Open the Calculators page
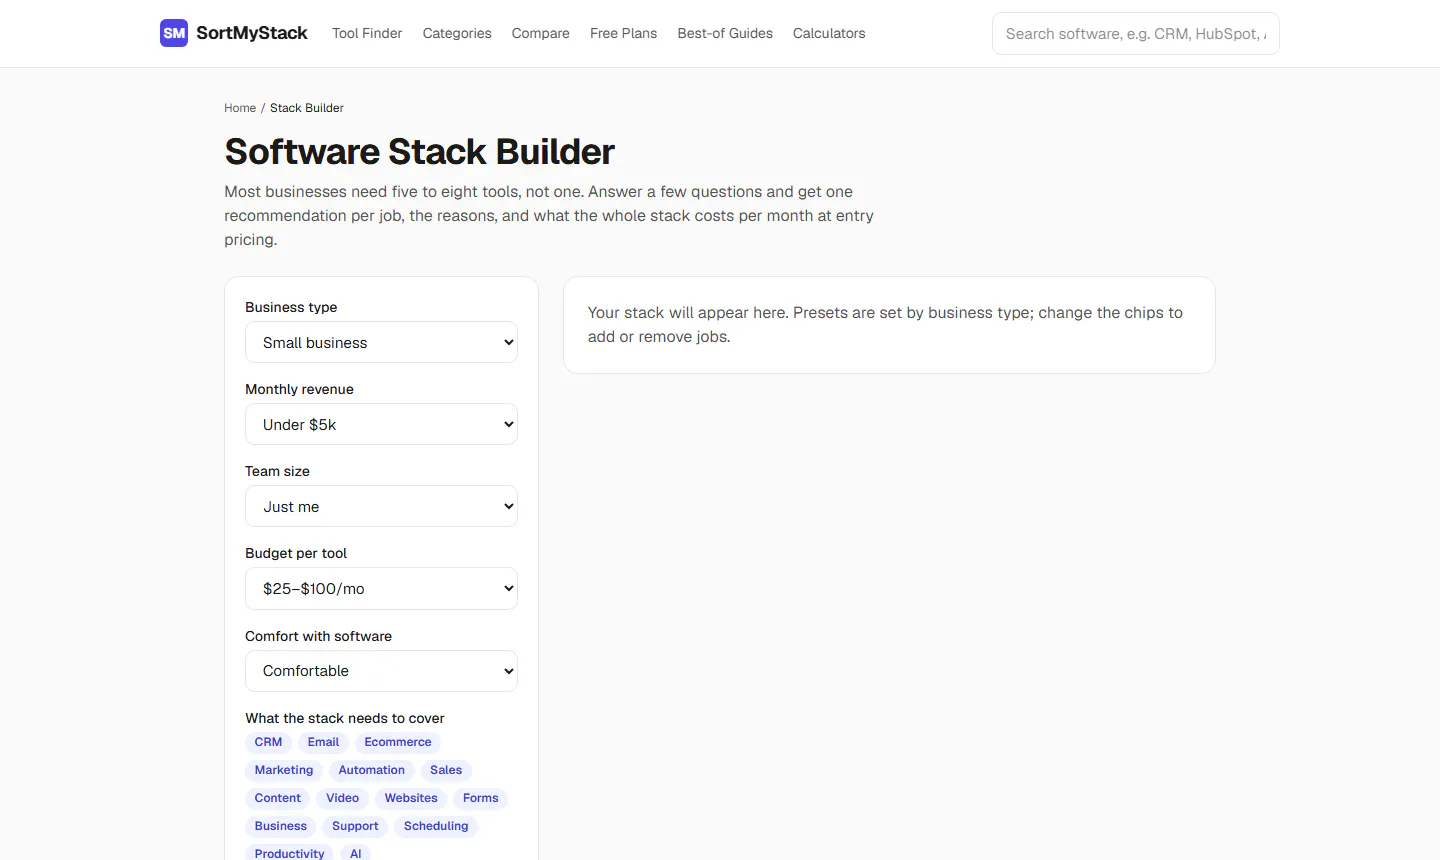 (x=829, y=33)
